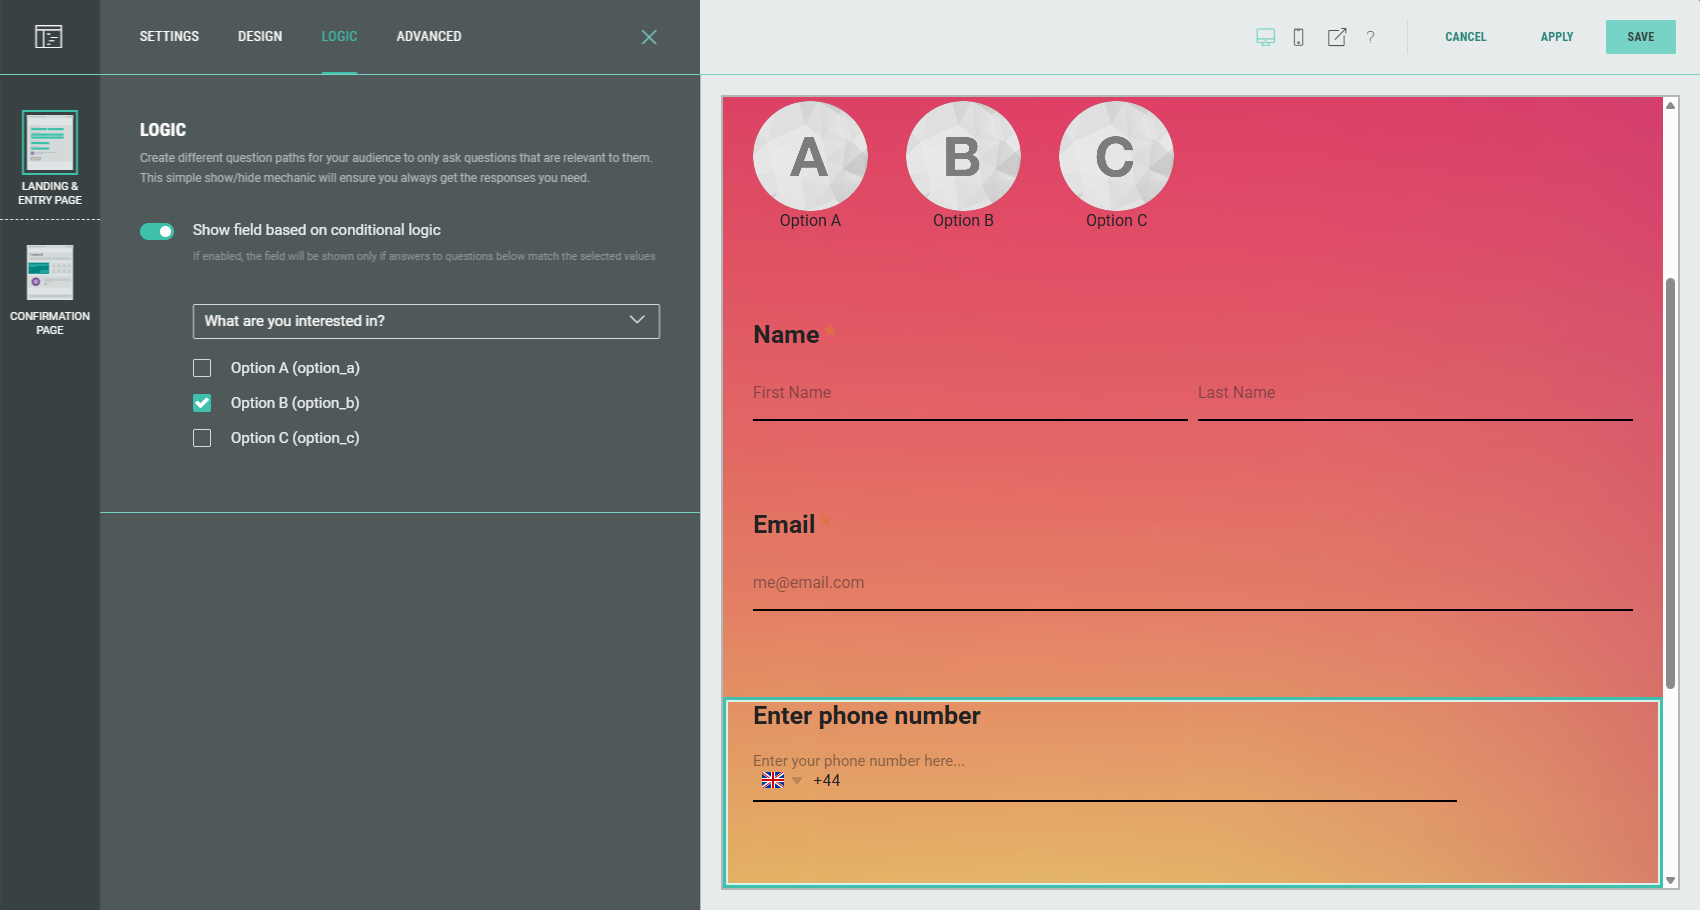
Task: Switch to desktop preview icon
Action: 1265,37
